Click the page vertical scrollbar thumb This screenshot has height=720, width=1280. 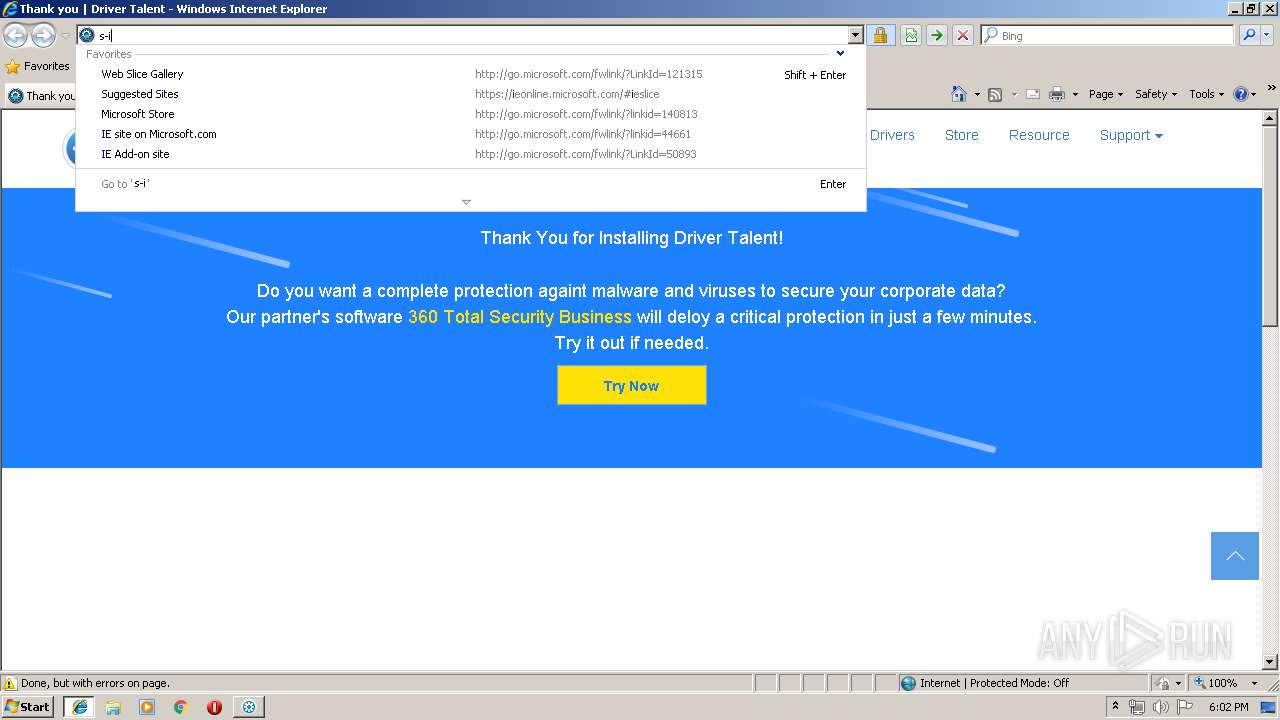click(x=1270, y=225)
